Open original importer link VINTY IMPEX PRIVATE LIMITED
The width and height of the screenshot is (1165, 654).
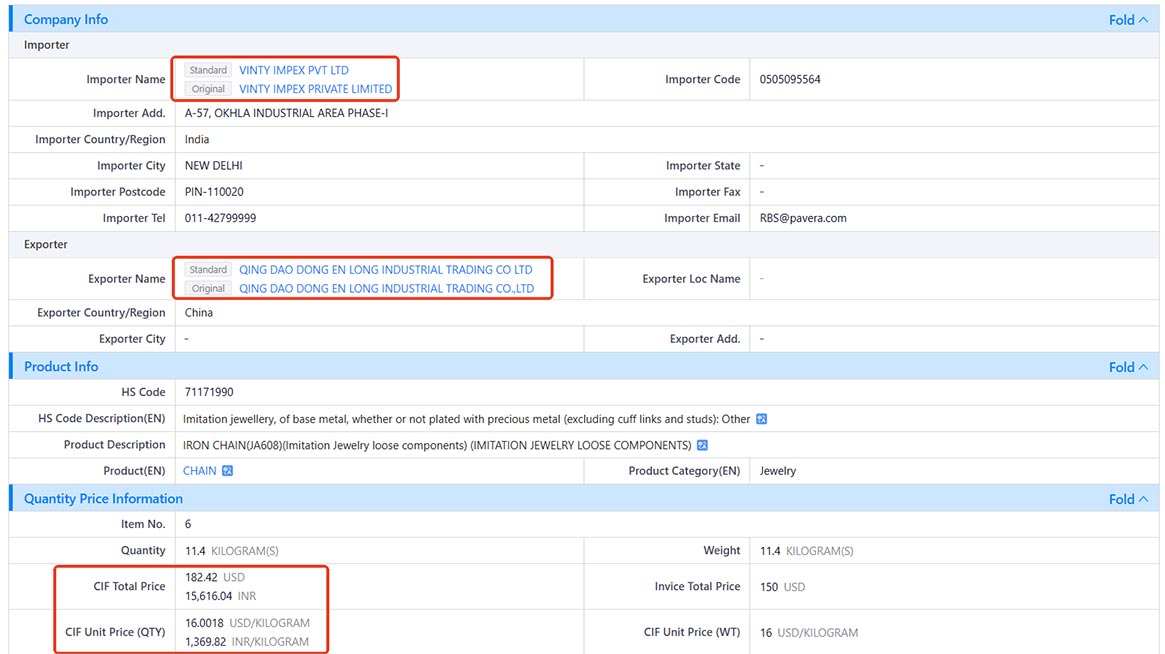[315, 88]
